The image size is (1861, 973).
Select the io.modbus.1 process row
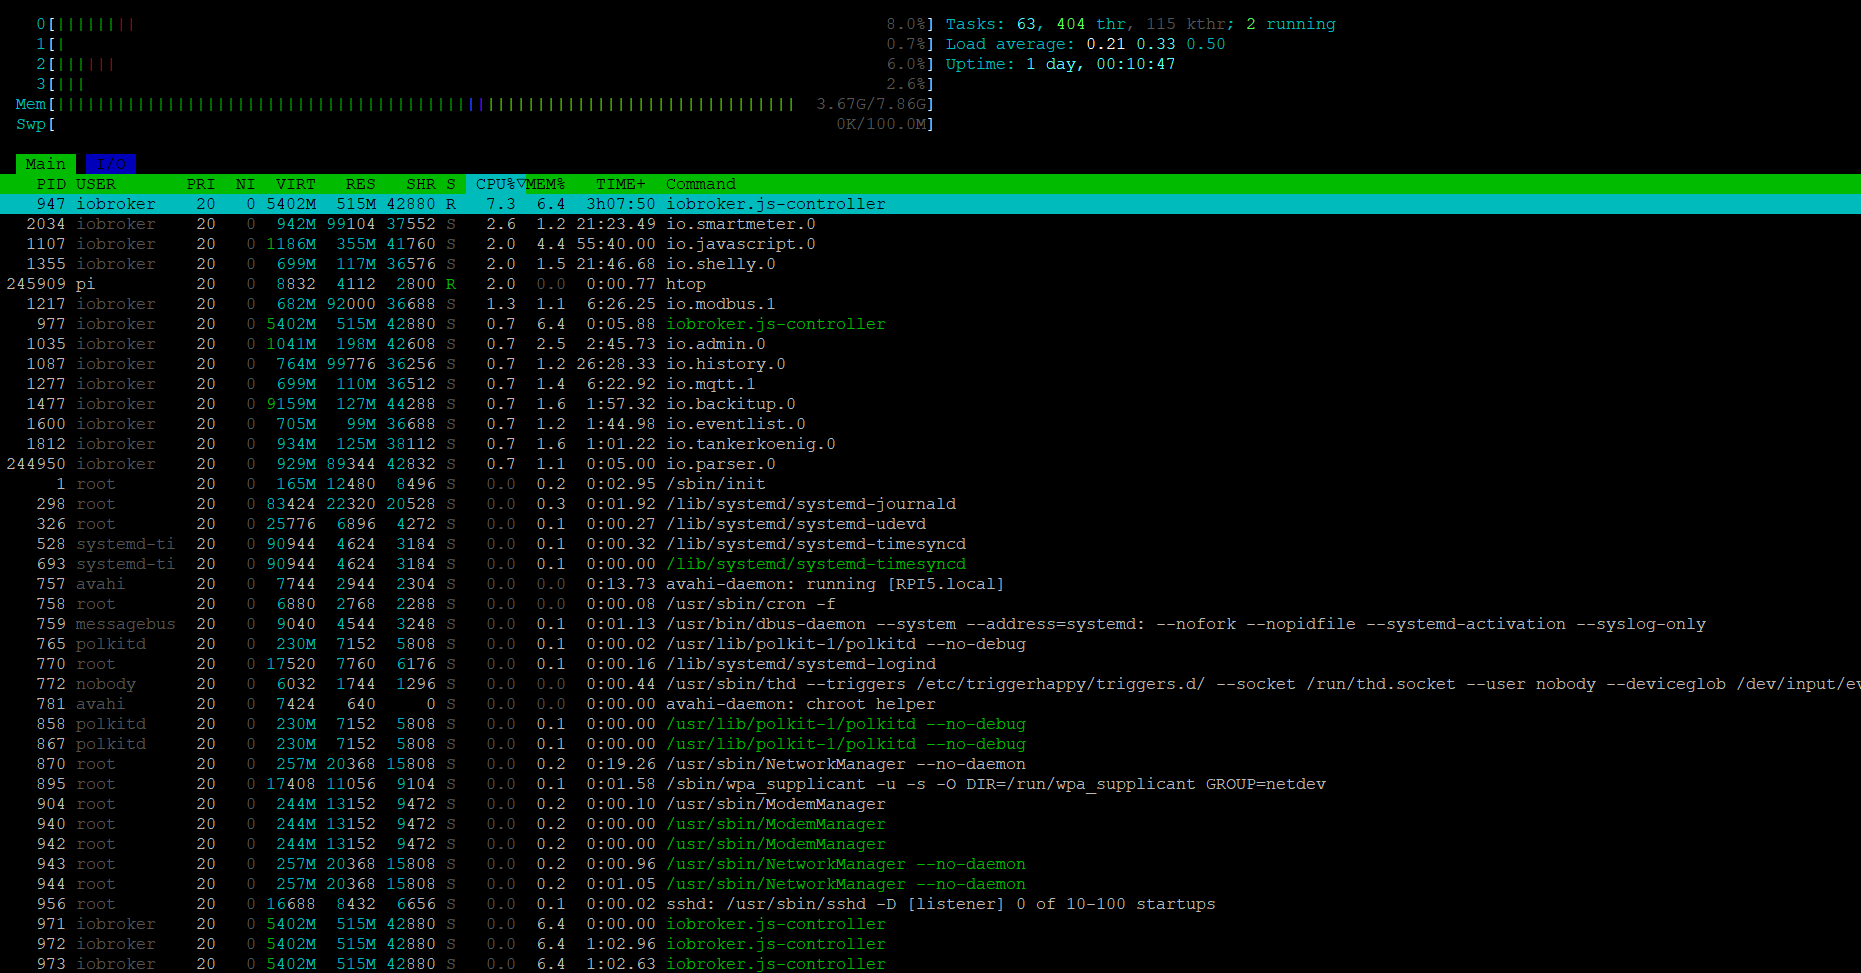930,304
